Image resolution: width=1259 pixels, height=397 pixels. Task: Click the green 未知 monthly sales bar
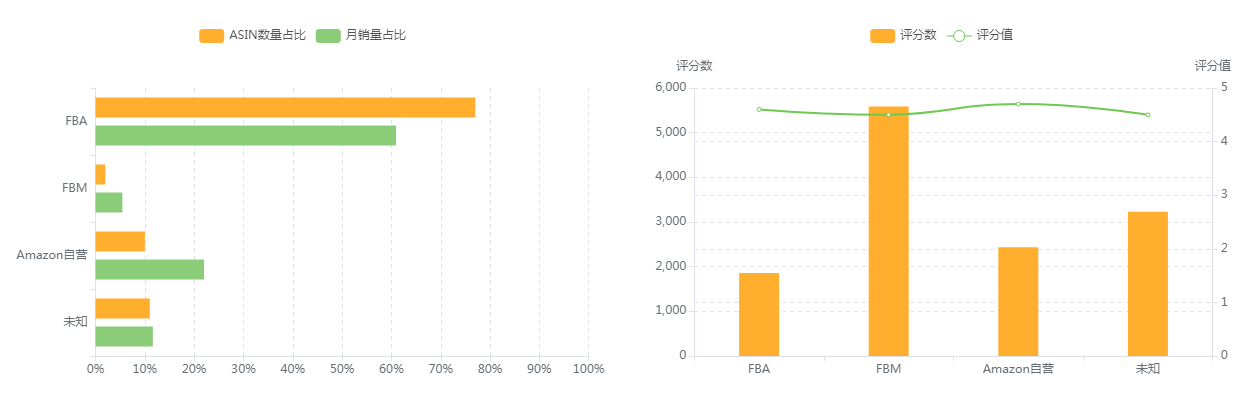[124, 336]
